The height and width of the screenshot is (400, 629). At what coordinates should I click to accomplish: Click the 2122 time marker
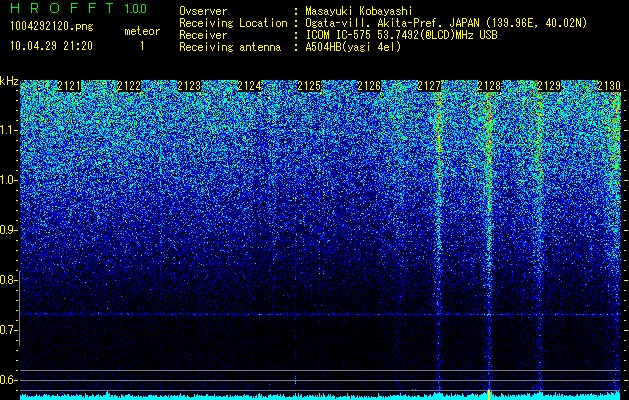pyautogui.click(x=129, y=86)
